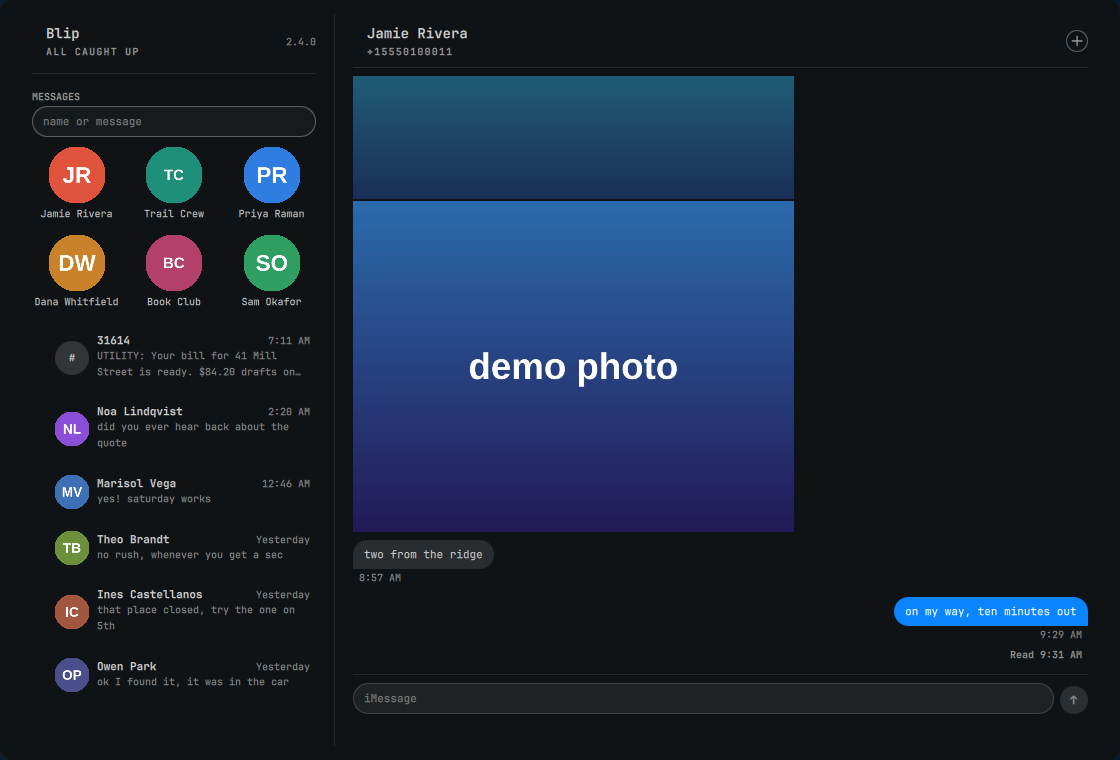Click the 'on my way, ten minutes out' bubble
Image resolution: width=1120 pixels, height=760 pixels.
click(991, 611)
